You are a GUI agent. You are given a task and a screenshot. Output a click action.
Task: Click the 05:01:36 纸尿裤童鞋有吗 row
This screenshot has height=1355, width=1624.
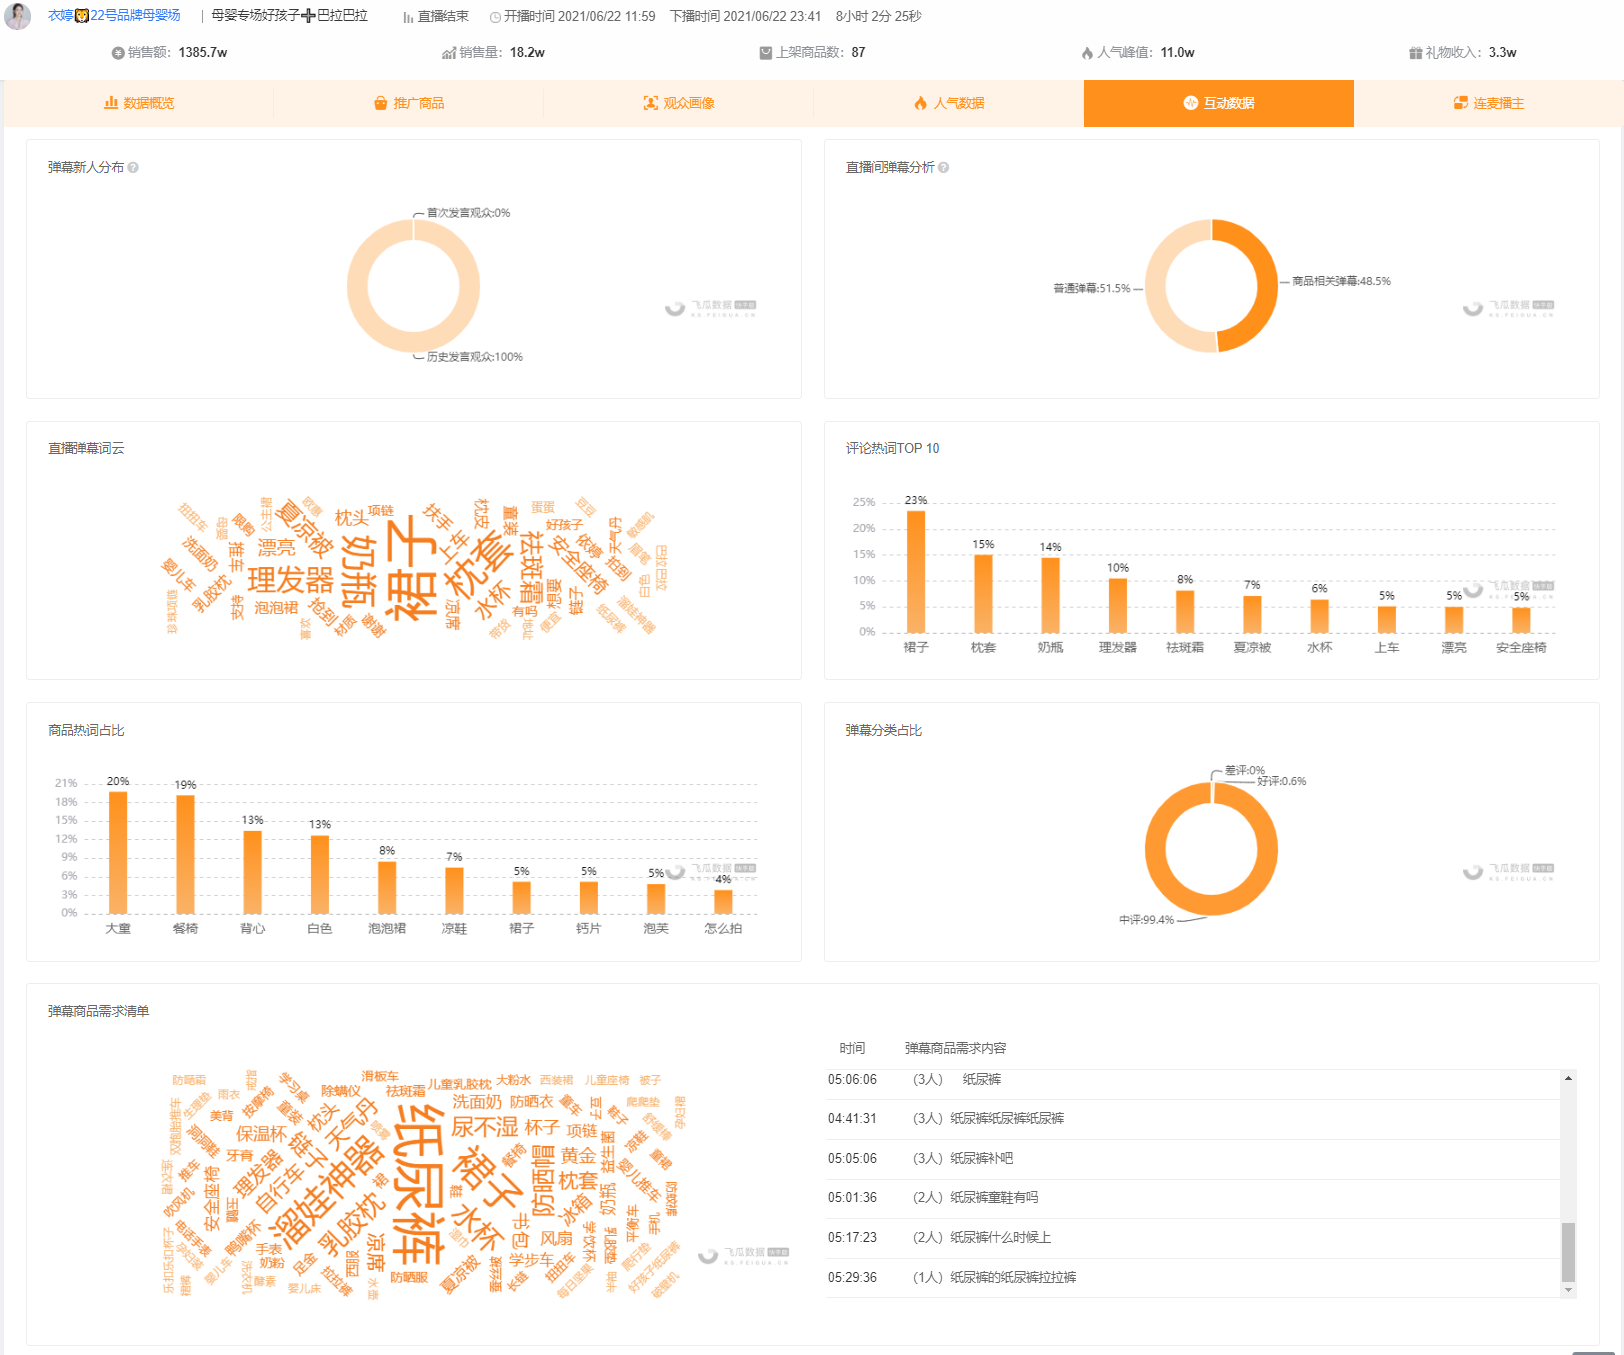click(1193, 1198)
